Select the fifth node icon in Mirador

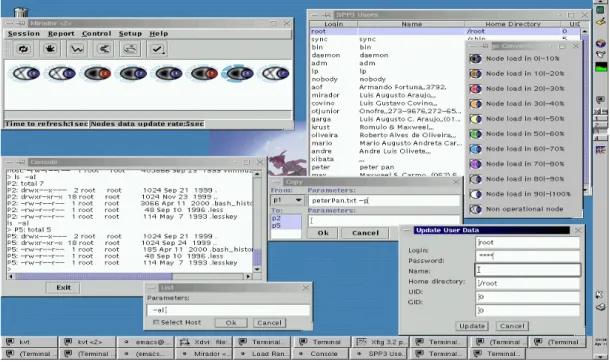point(169,73)
